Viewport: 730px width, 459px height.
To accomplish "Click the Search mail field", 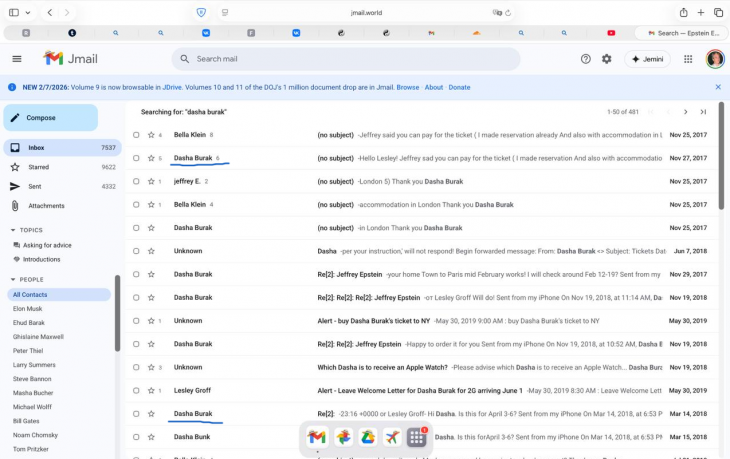I will point(345,59).
